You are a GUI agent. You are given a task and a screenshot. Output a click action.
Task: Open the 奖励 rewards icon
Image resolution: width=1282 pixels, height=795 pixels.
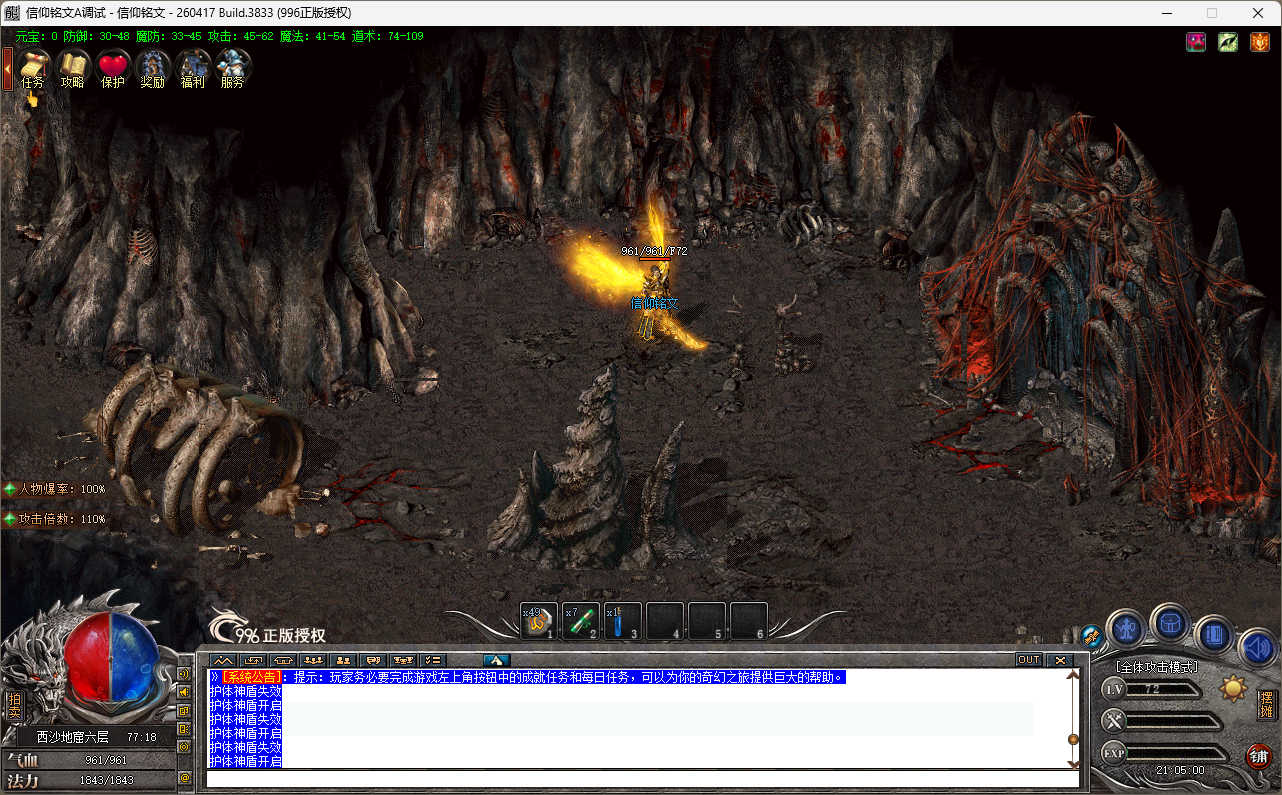[x=153, y=67]
